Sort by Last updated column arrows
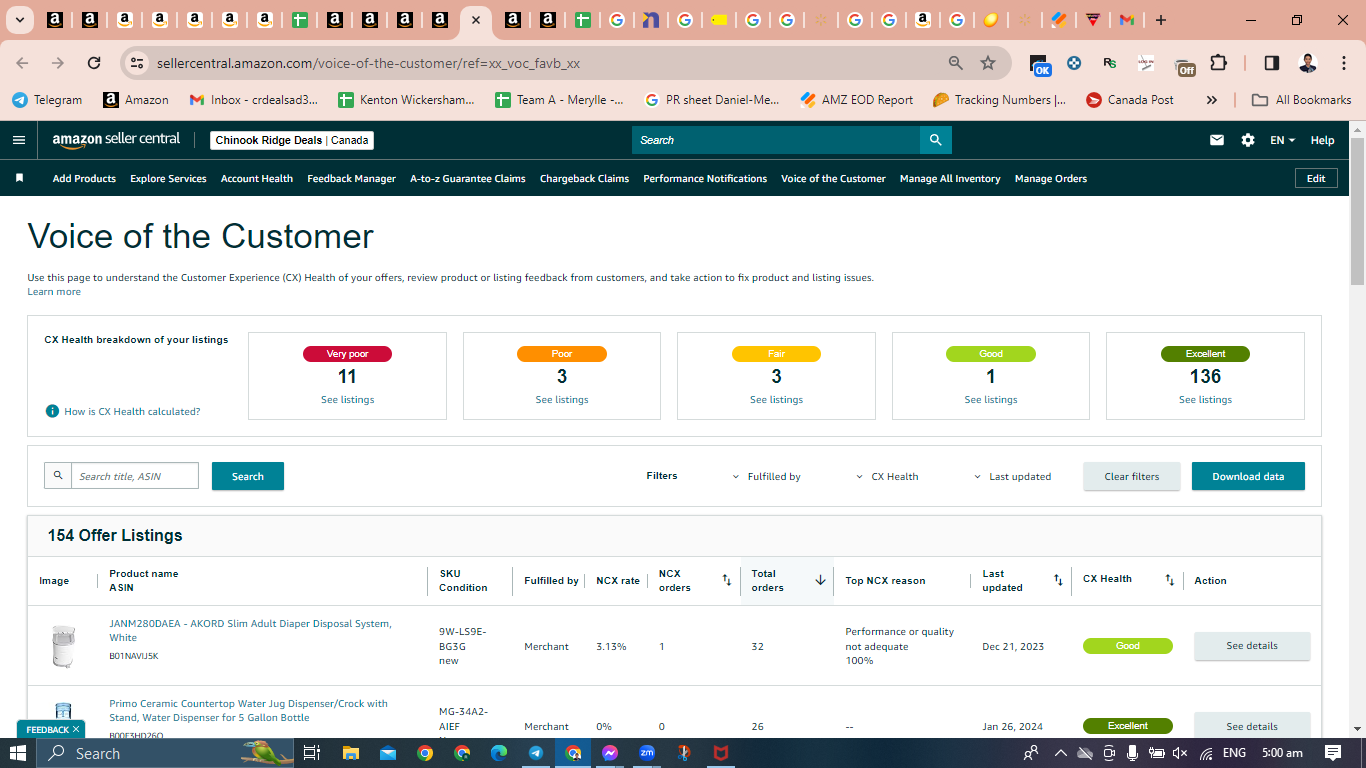 pos(1058,580)
